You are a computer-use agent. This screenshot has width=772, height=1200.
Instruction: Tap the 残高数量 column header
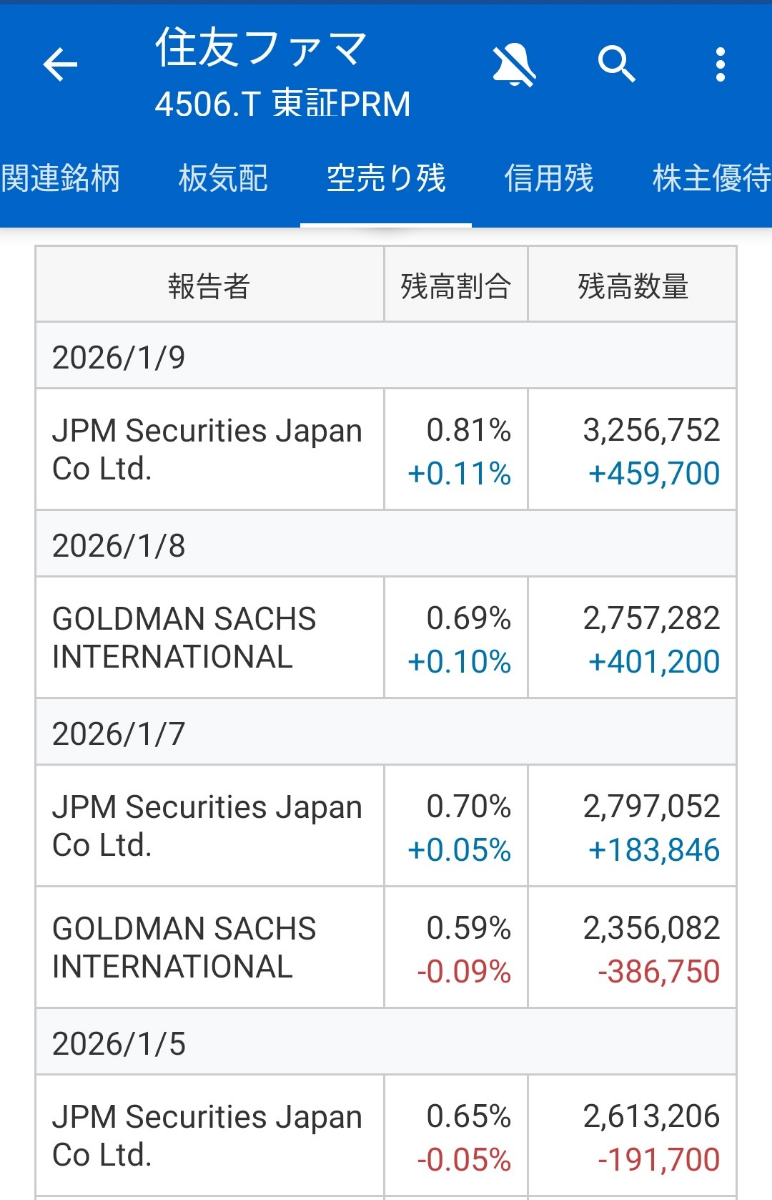coord(633,286)
